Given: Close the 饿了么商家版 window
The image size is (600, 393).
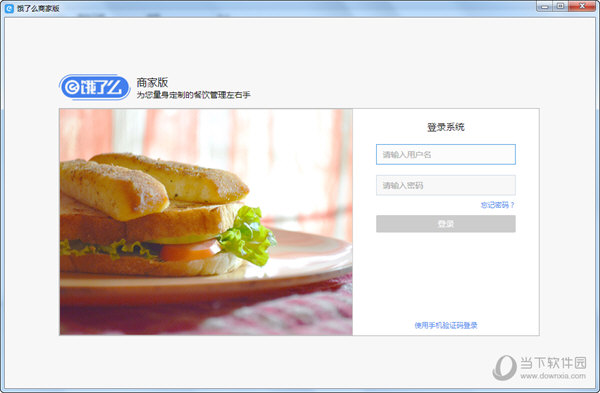Looking at the screenshot, I should click(x=582, y=7).
